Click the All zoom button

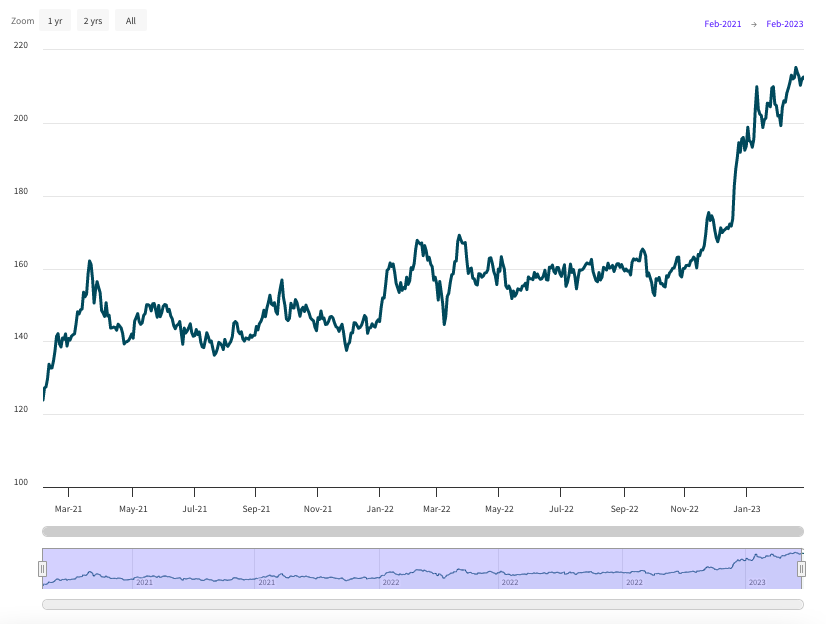[x=130, y=21]
